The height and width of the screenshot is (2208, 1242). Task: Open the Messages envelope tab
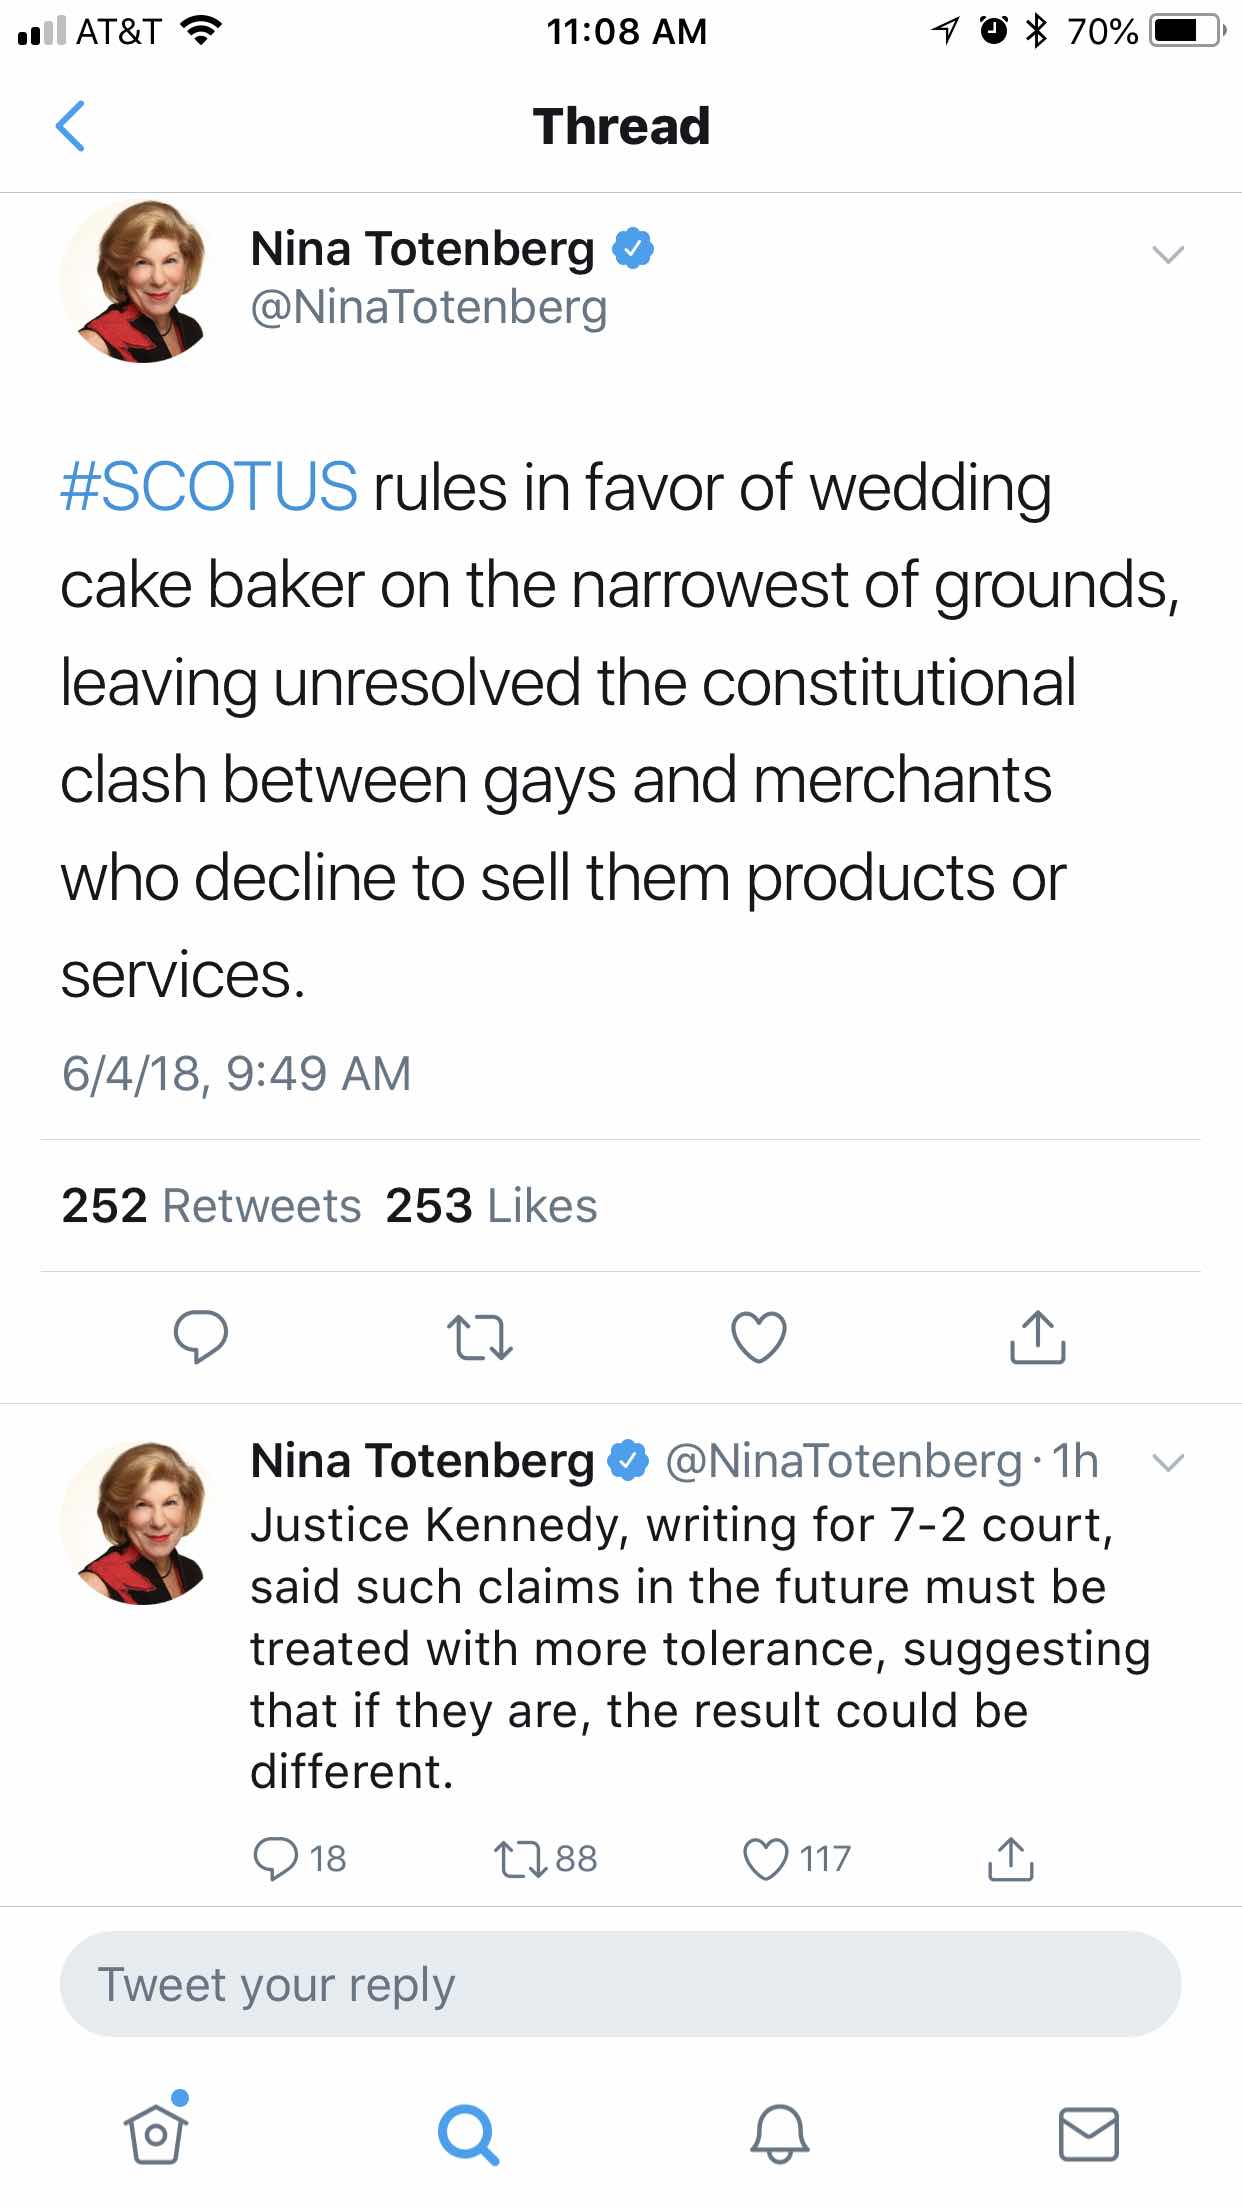1088,2134
